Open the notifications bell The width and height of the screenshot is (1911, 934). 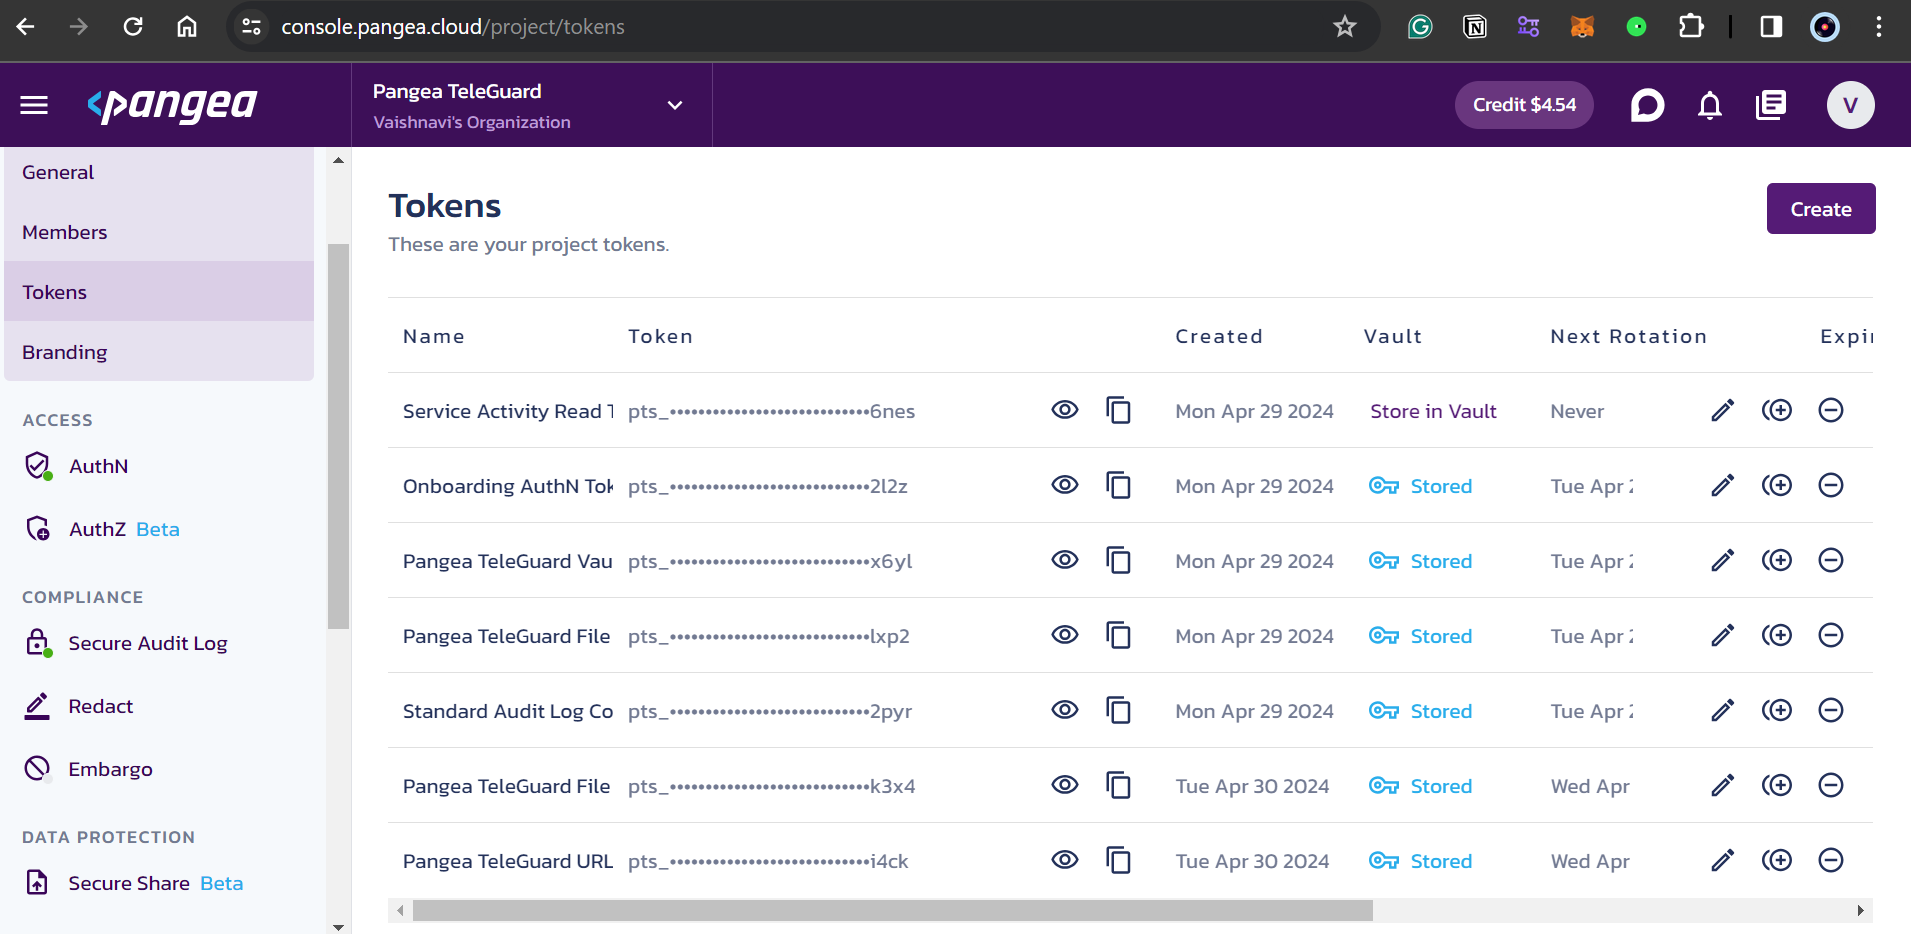(x=1710, y=105)
